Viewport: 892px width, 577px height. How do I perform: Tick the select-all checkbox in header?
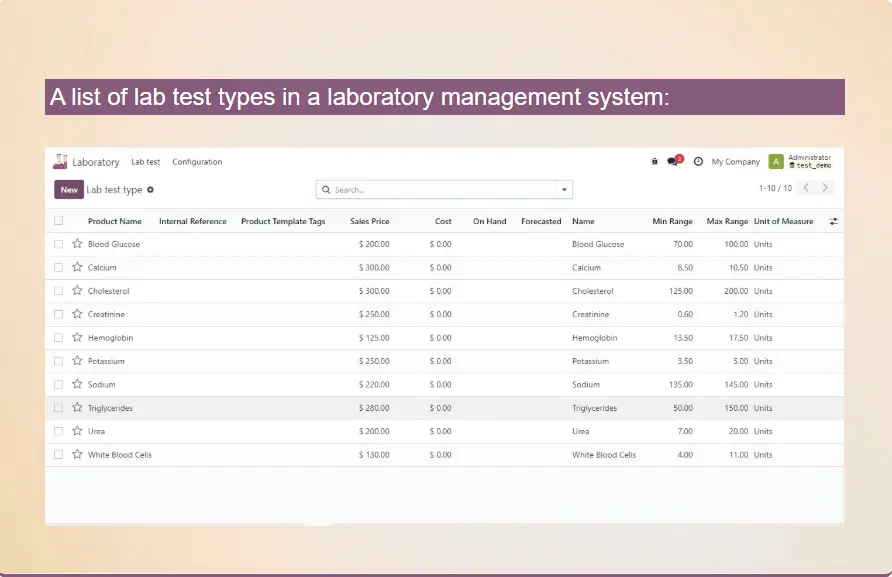pos(58,221)
